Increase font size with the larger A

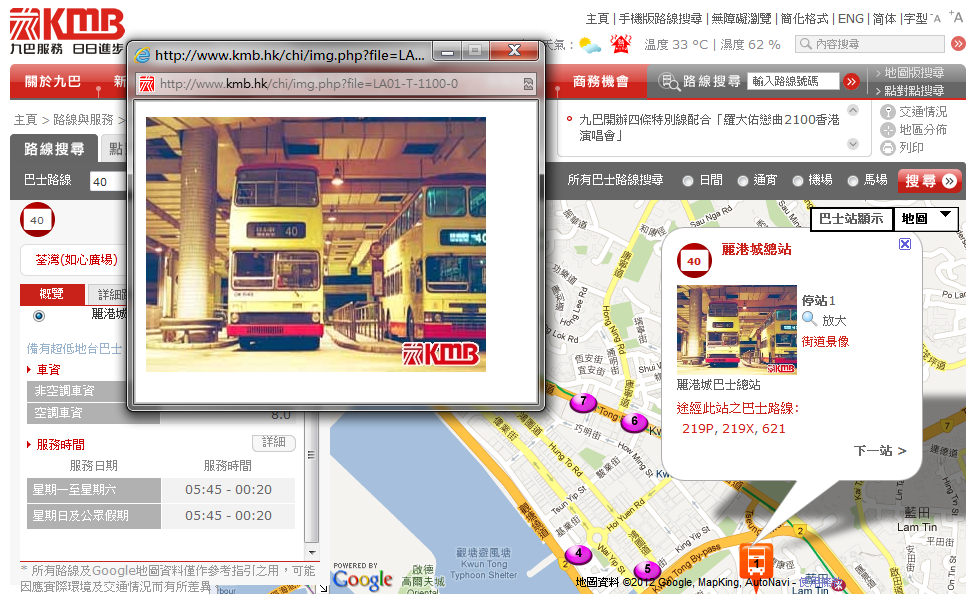(957, 17)
